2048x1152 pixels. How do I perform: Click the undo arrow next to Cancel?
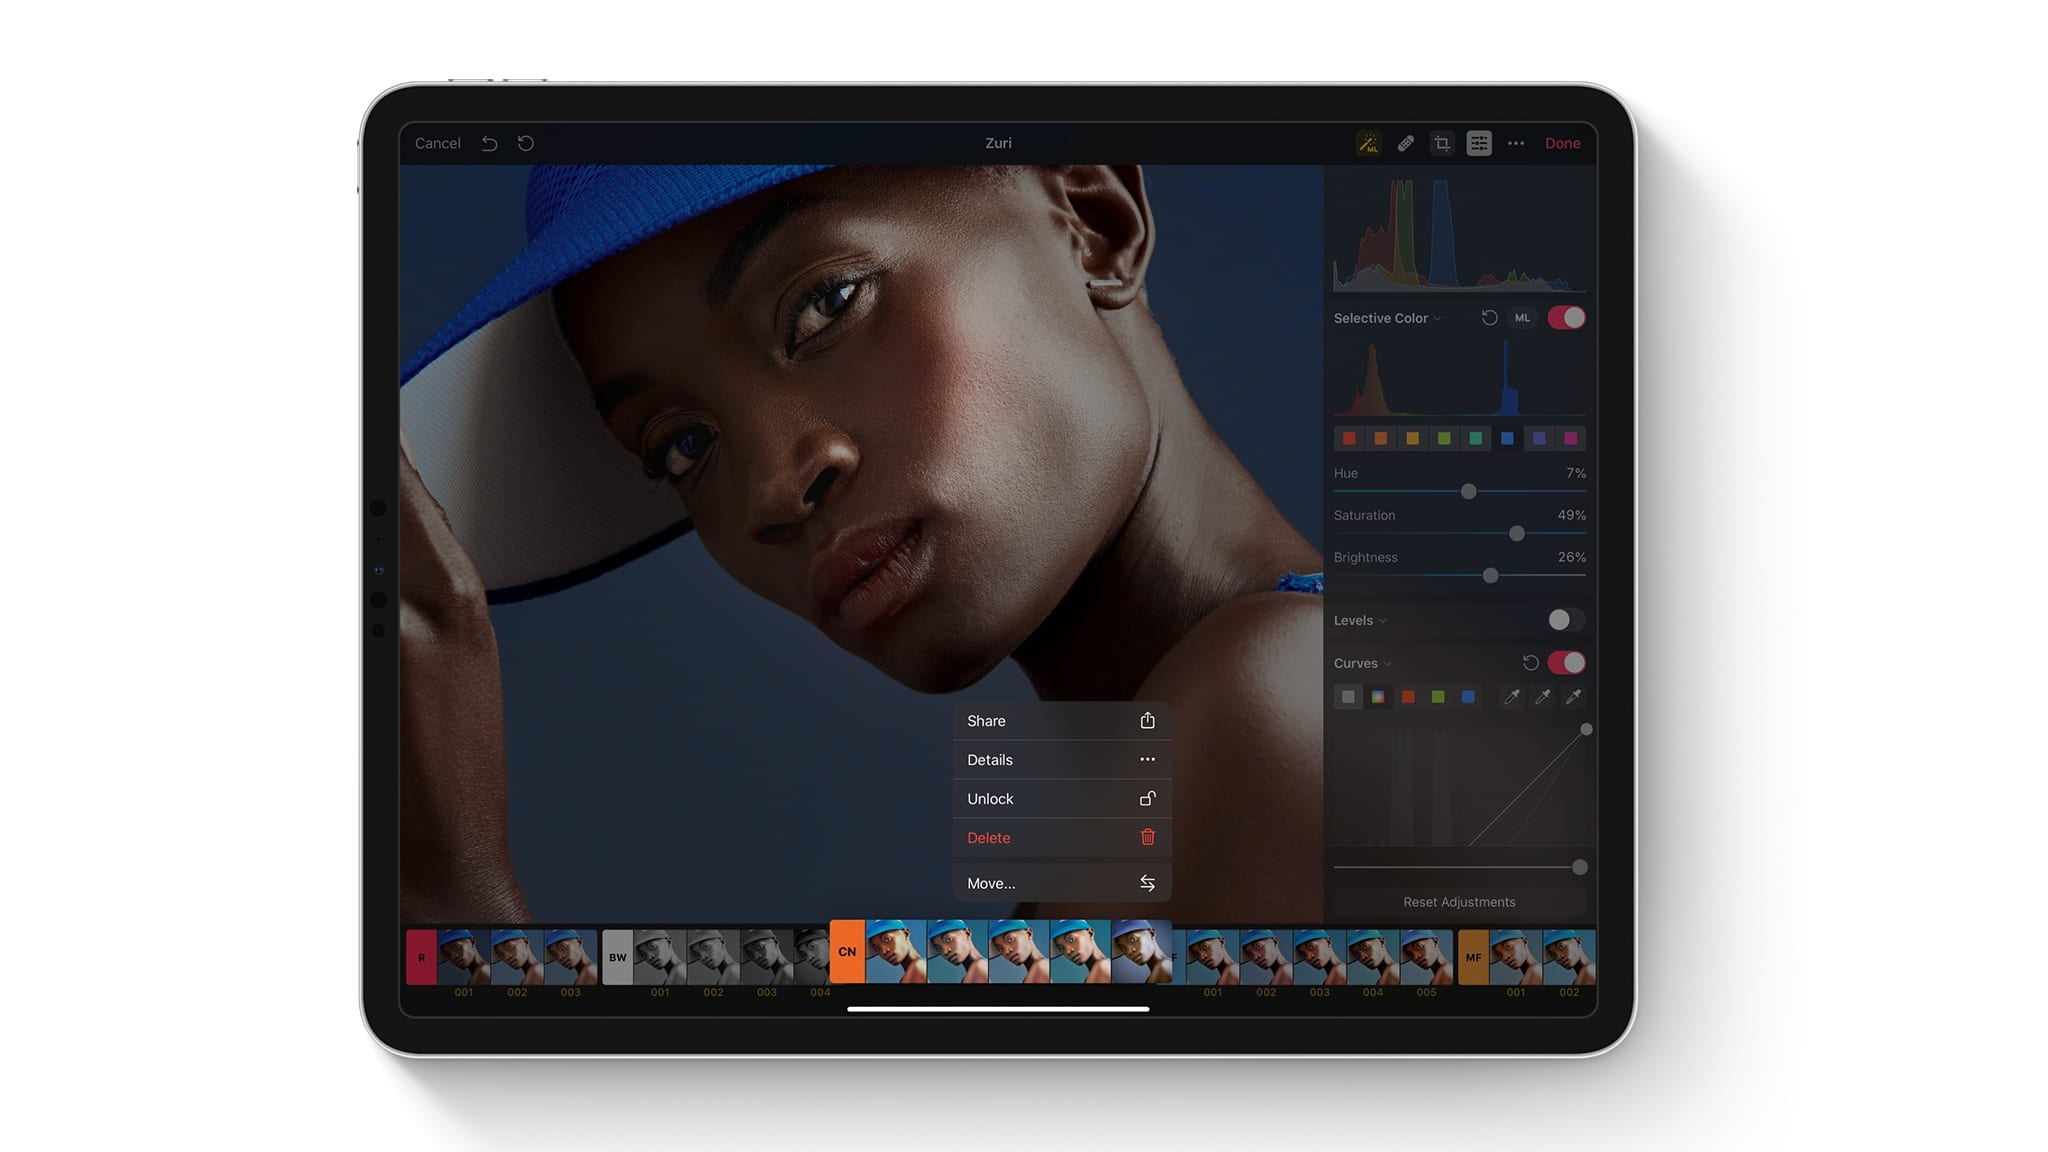click(489, 143)
